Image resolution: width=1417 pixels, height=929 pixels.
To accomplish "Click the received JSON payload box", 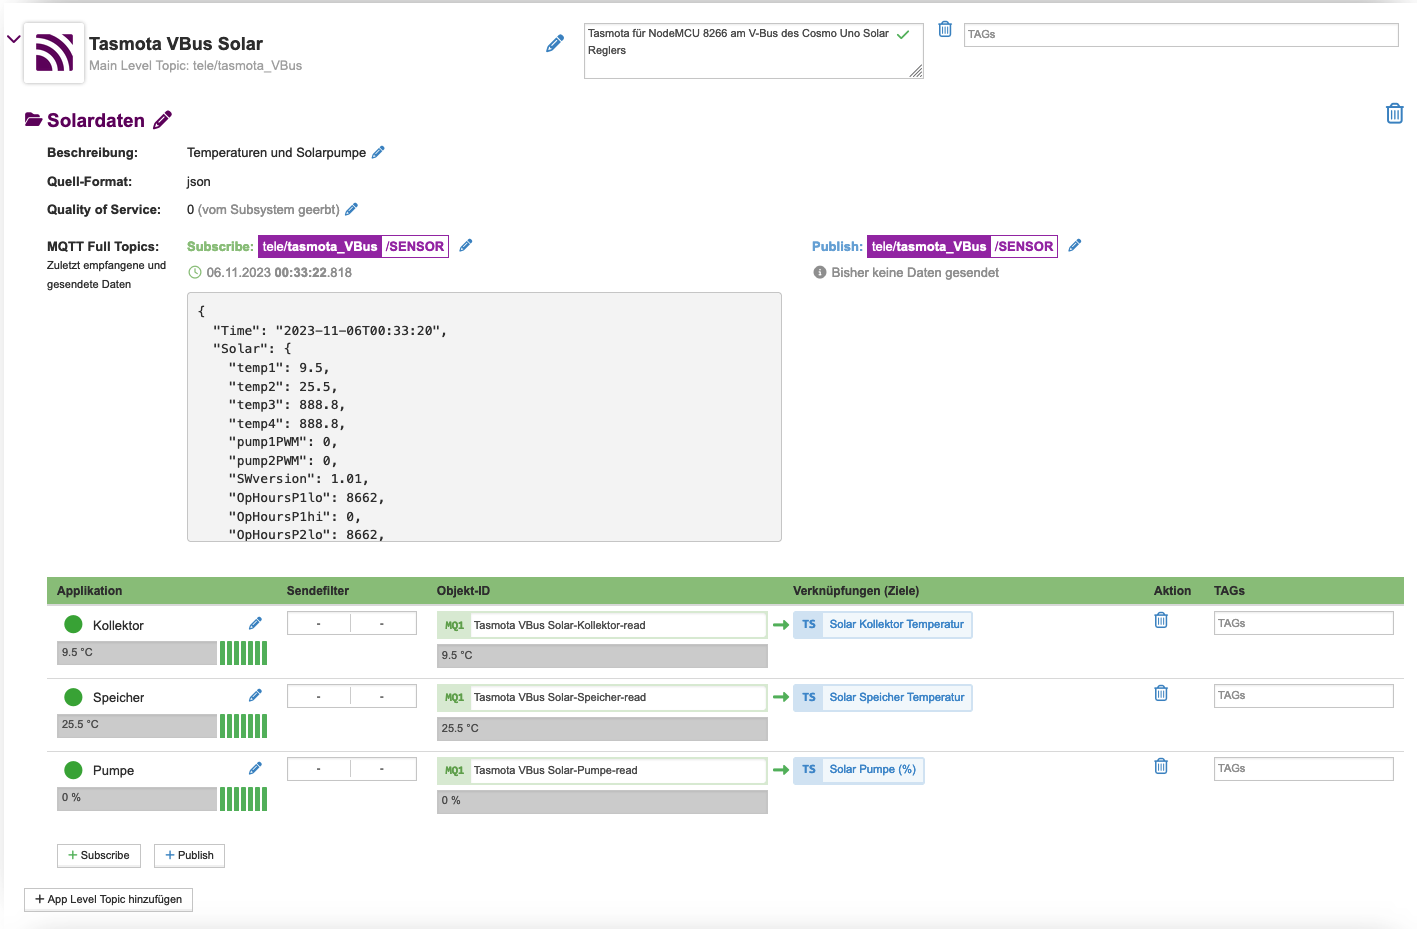I will click(x=484, y=417).
